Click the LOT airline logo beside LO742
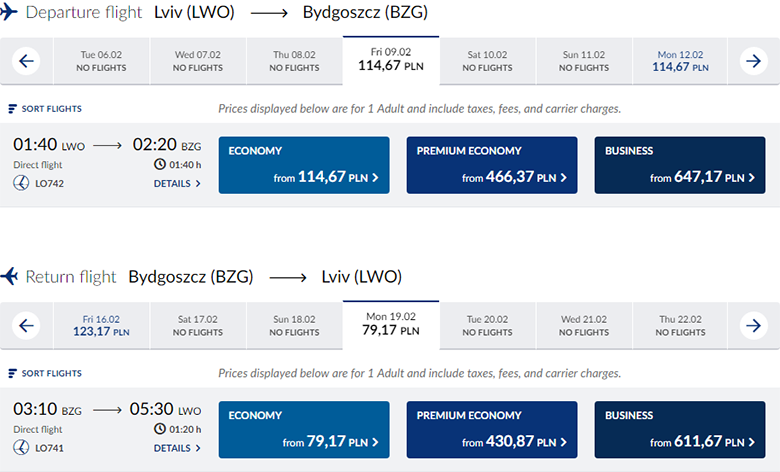780x472 pixels. click(x=22, y=184)
